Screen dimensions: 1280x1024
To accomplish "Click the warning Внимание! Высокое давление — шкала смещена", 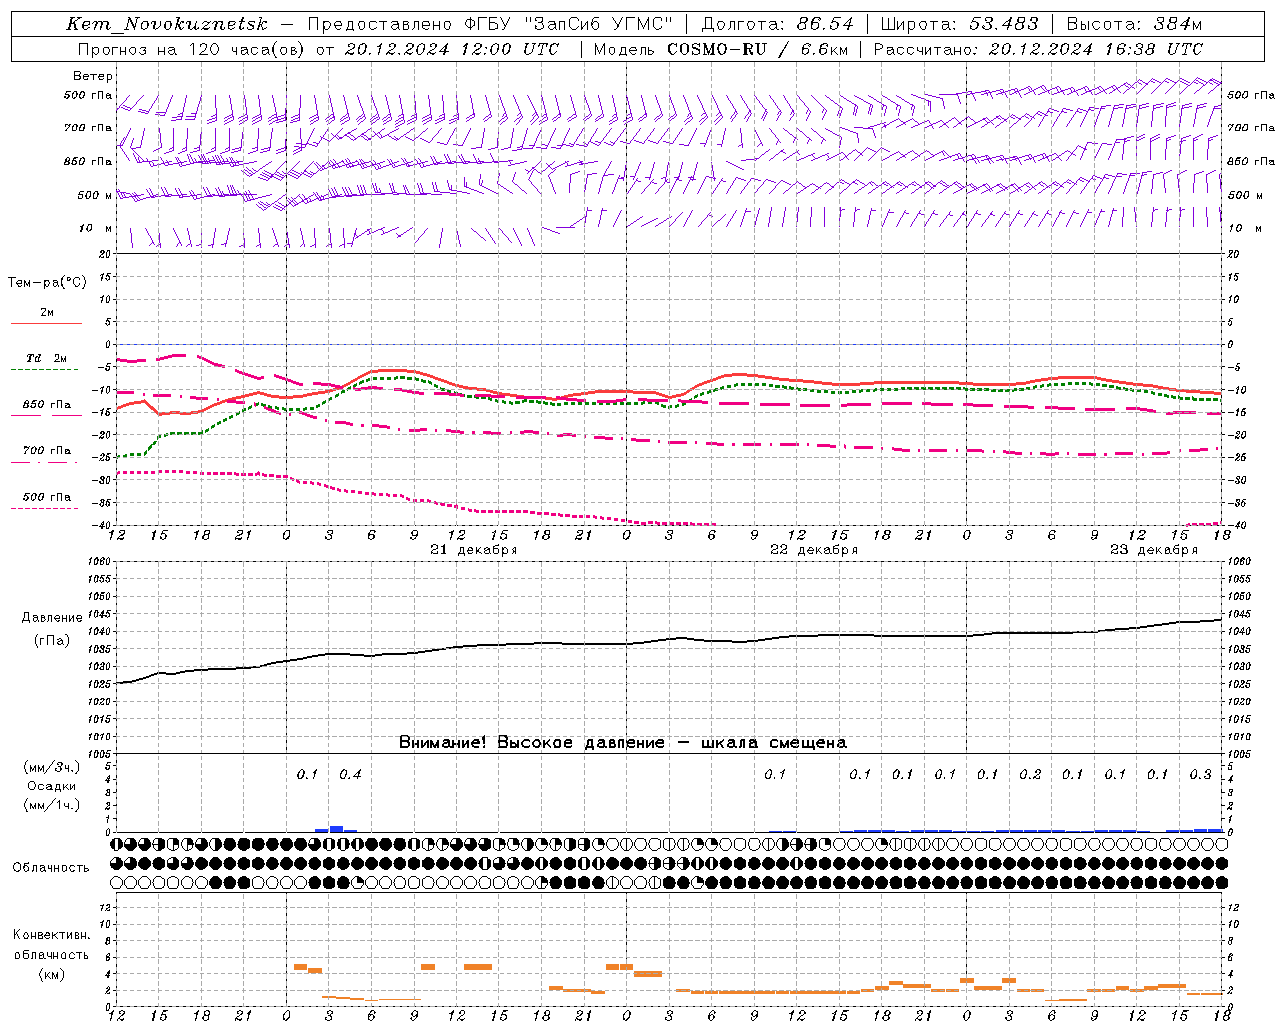I will point(623,743).
